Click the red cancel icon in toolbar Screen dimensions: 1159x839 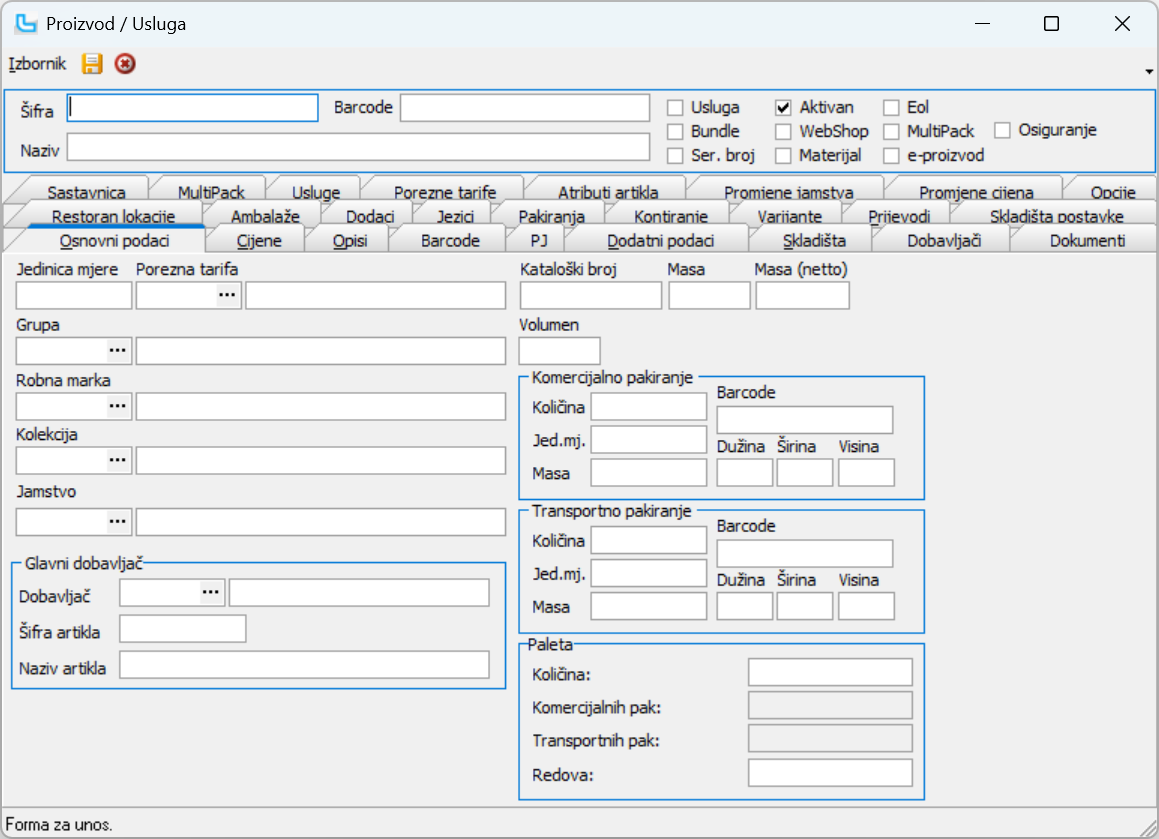tap(125, 64)
